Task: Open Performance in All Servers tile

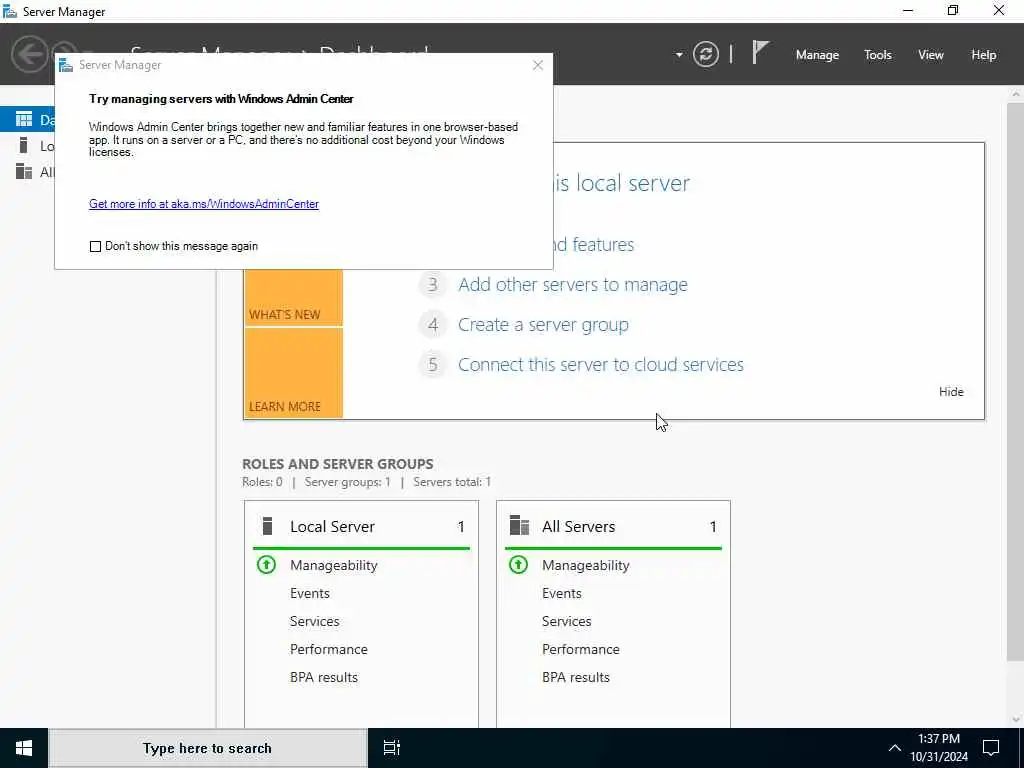Action: pyautogui.click(x=581, y=649)
